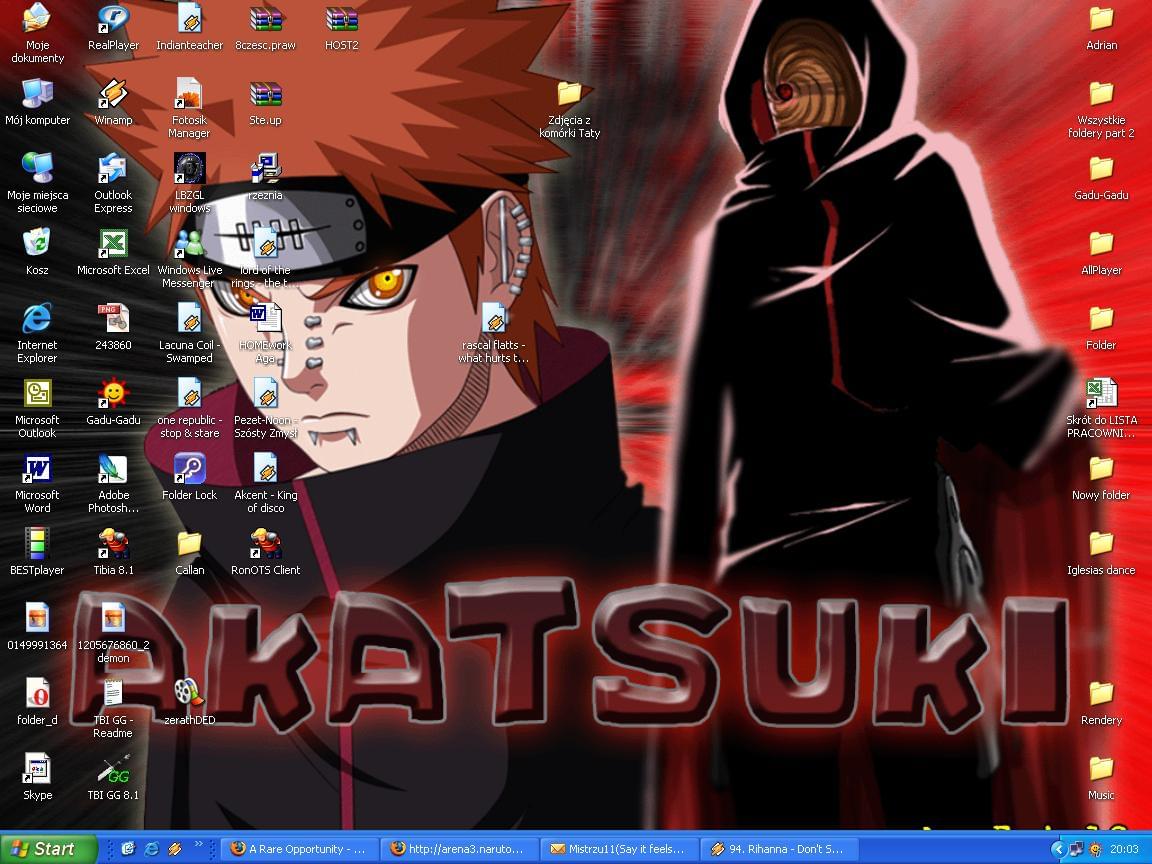Image resolution: width=1152 pixels, height=864 pixels.
Task: Select Outlook Express shortcut
Action: [113, 168]
